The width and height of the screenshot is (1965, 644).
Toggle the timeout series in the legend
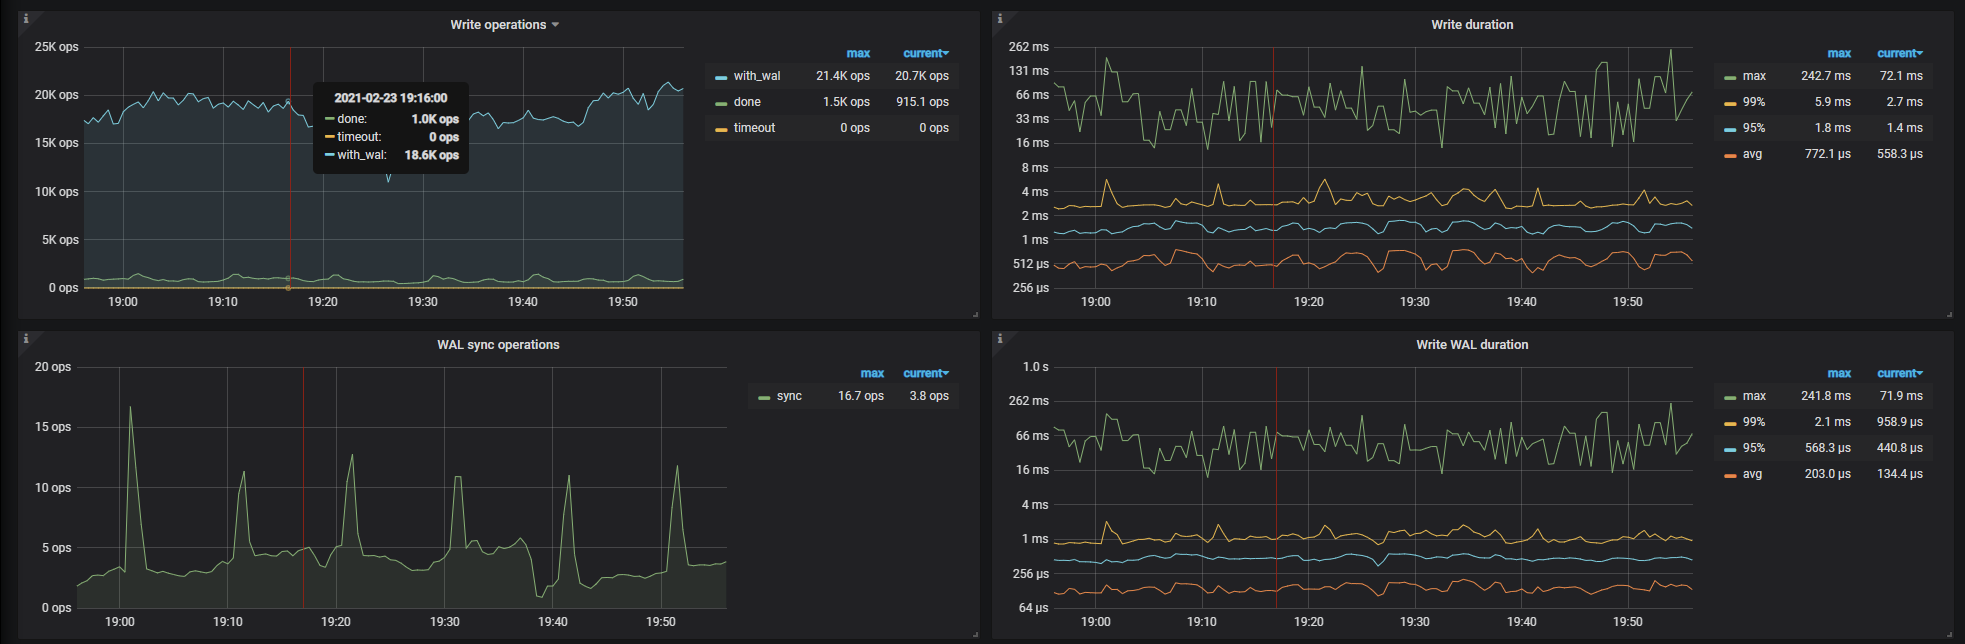tap(754, 128)
